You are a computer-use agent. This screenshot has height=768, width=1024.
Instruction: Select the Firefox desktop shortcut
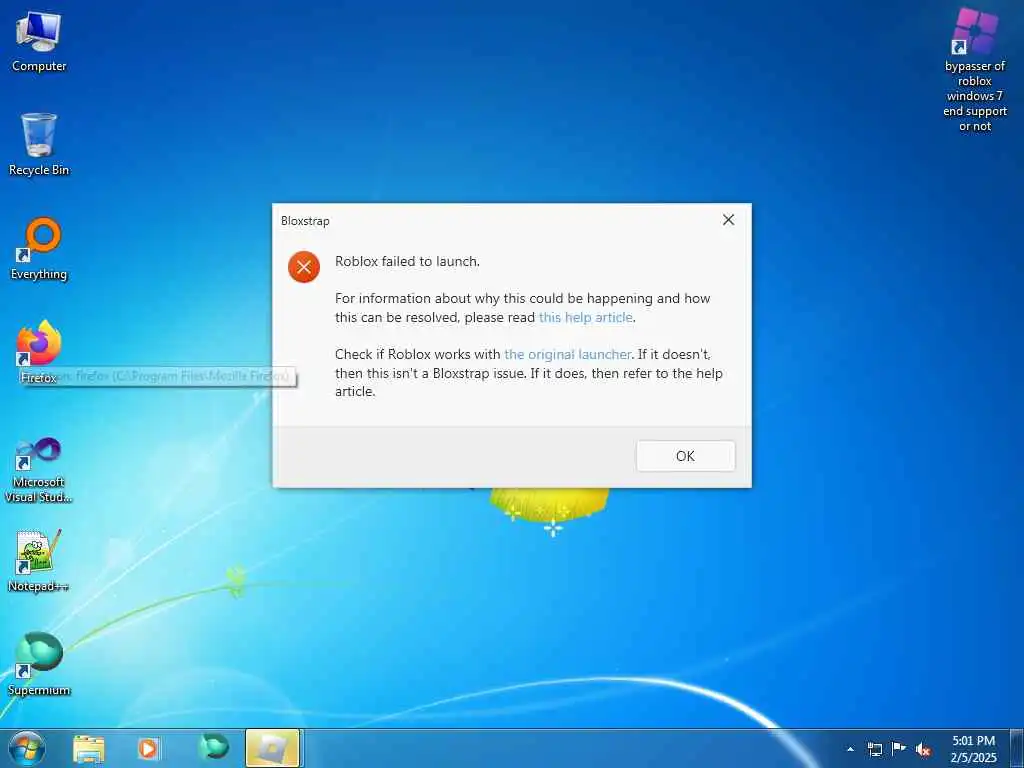39,351
